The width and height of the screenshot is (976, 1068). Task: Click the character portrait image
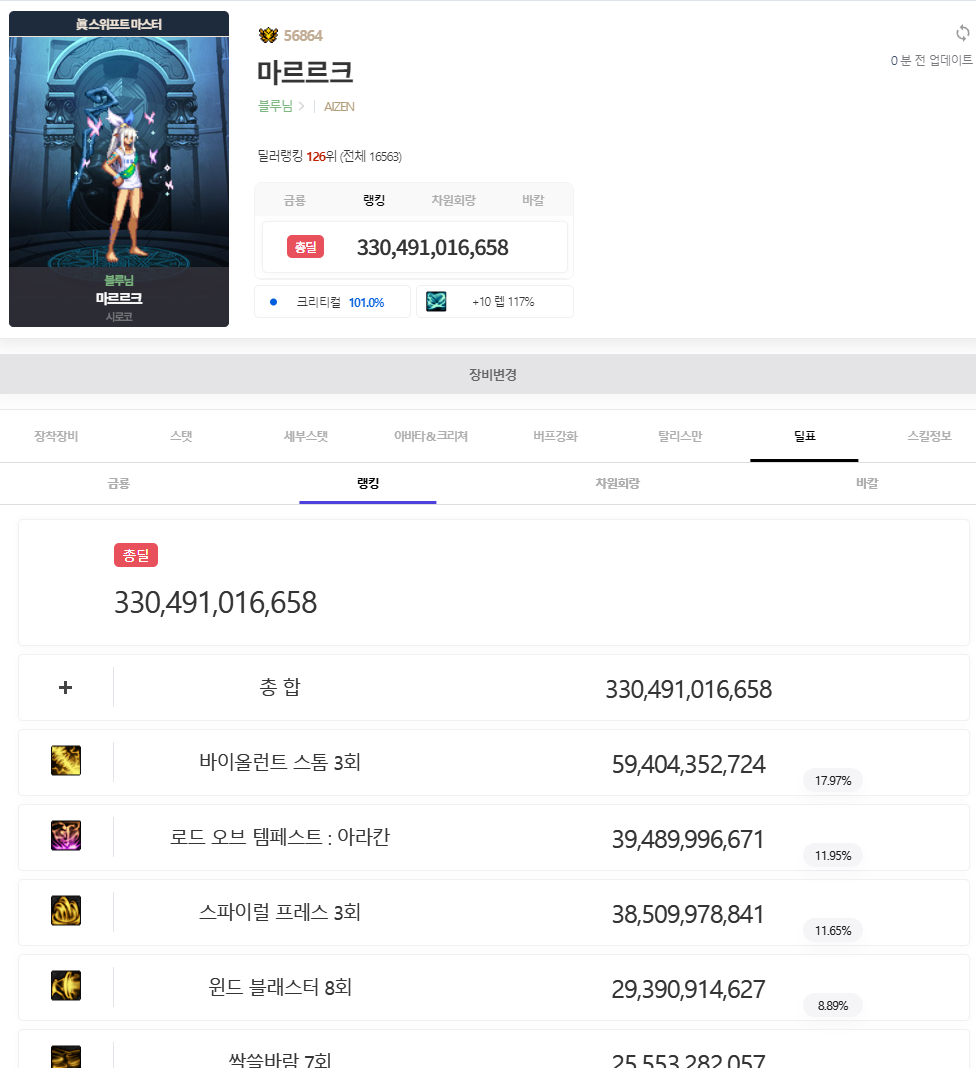point(119,150)
